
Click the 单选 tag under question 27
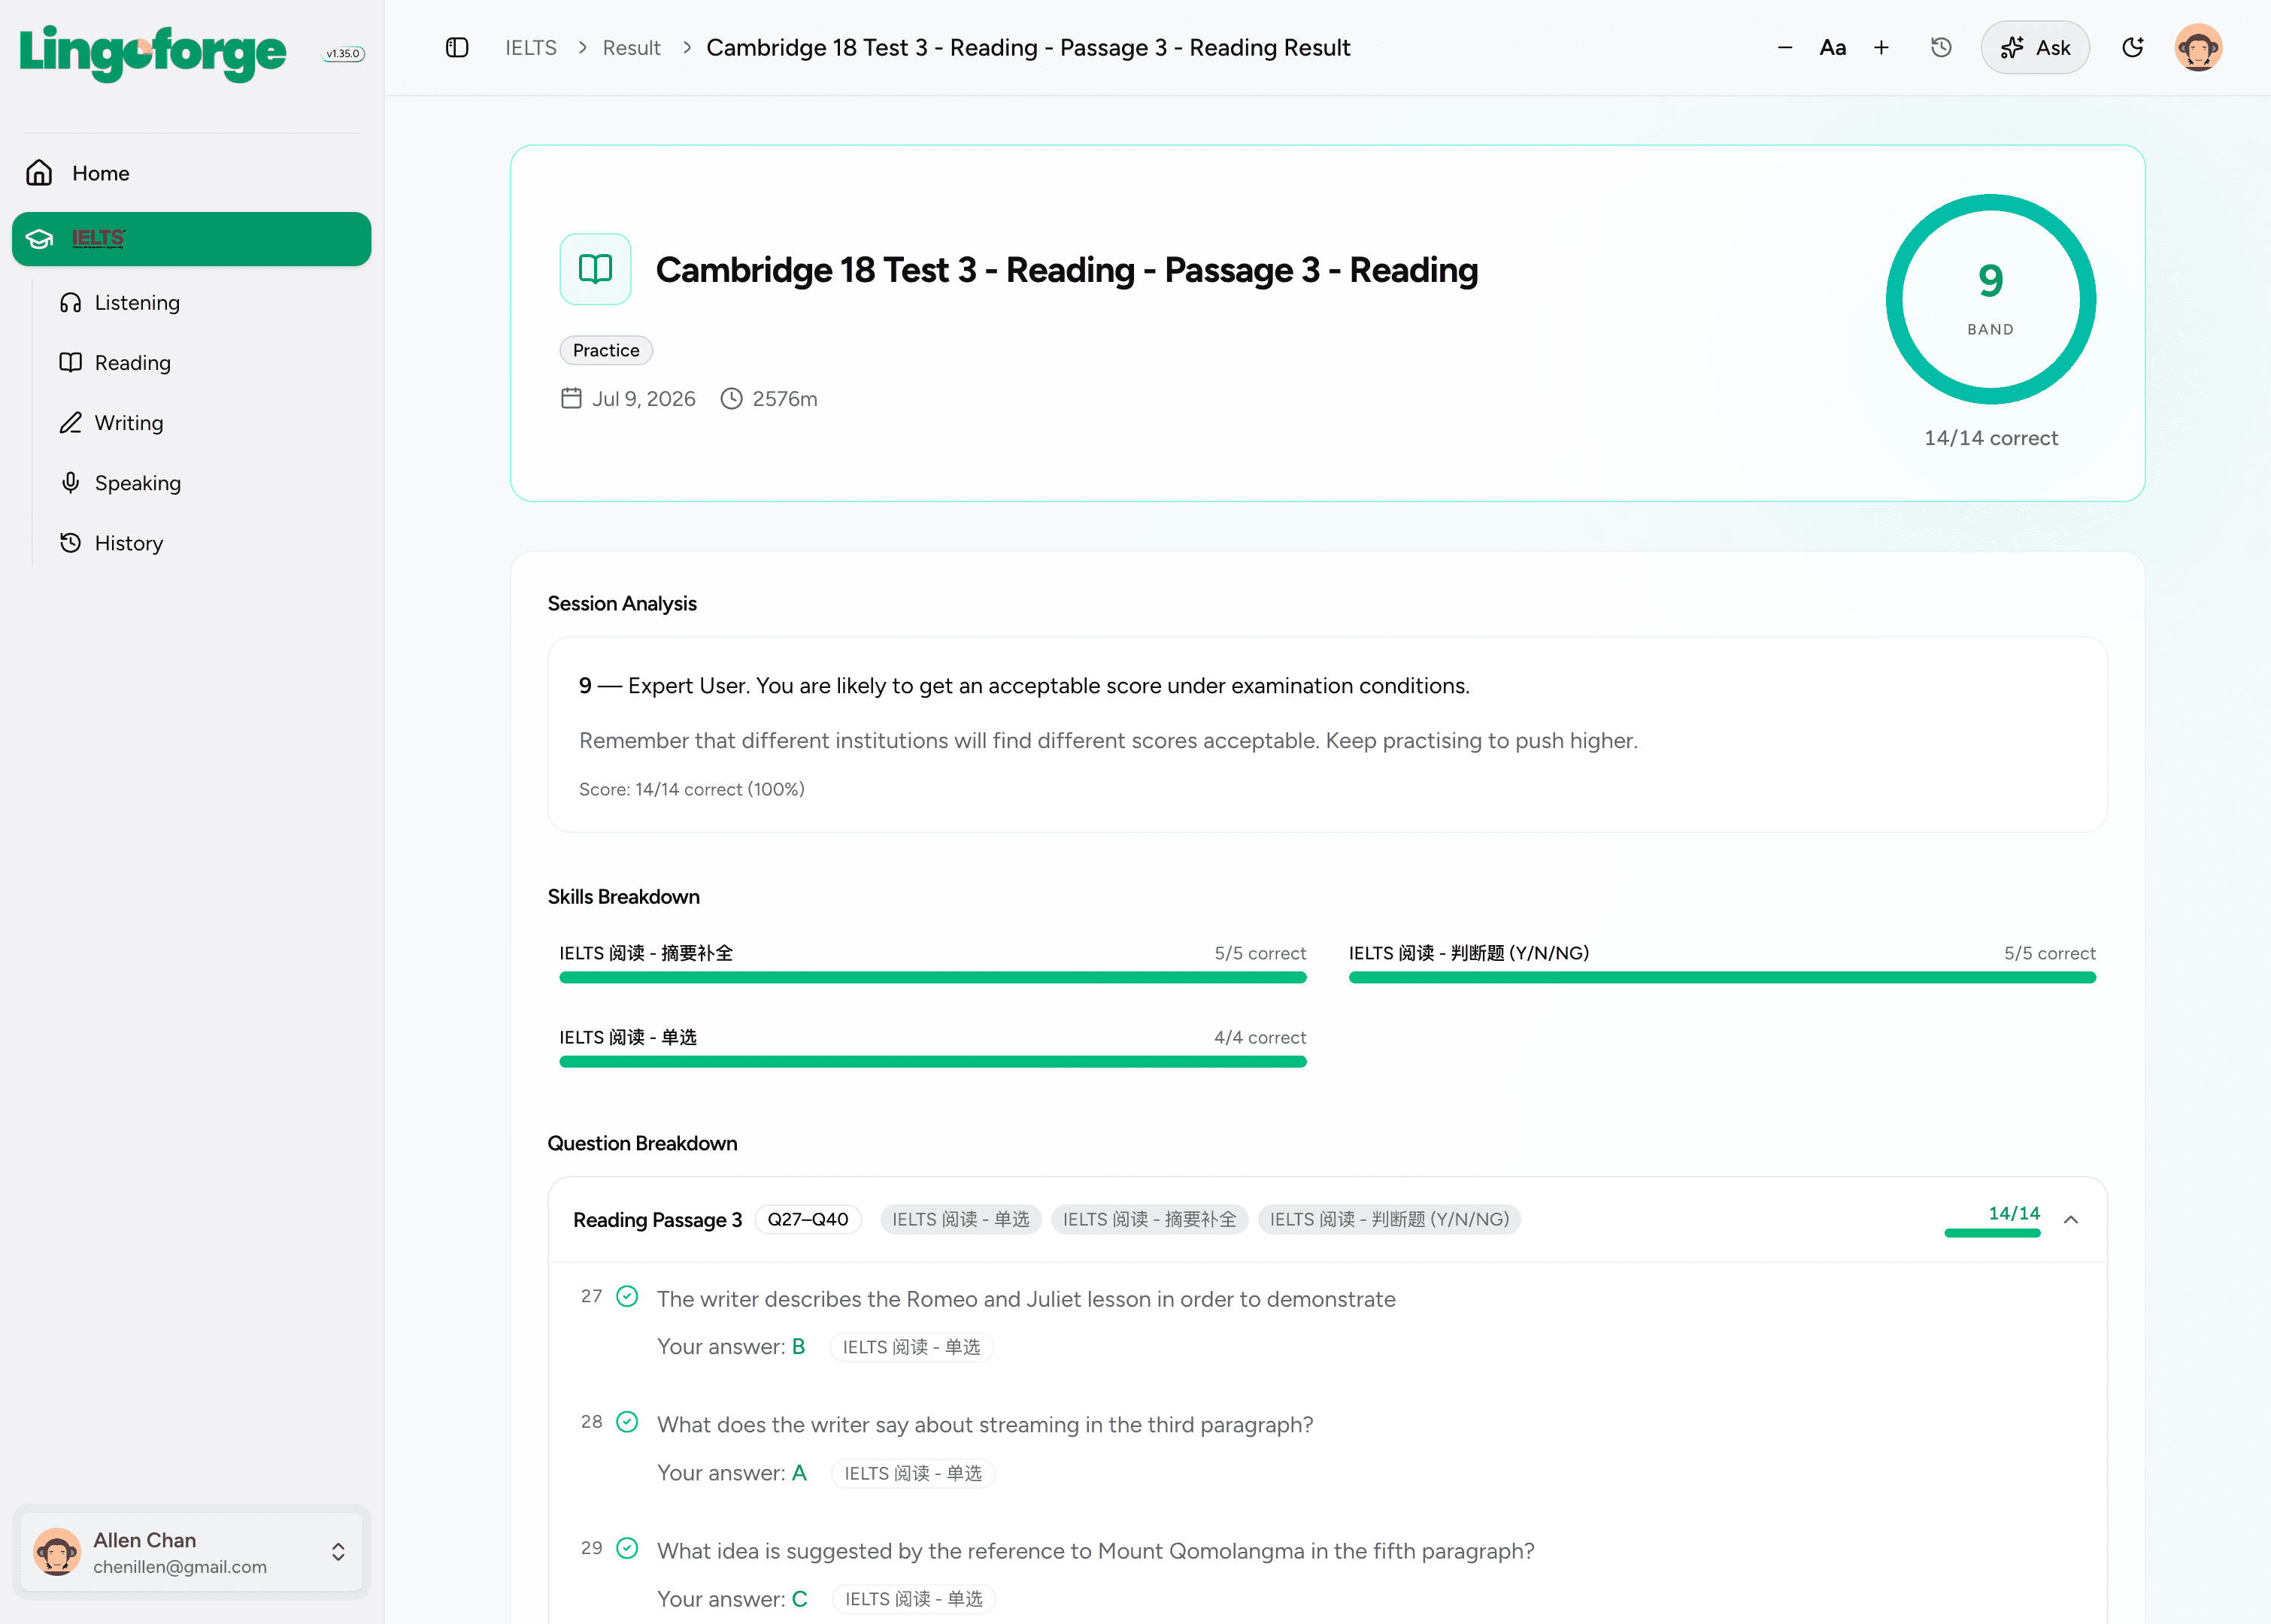[x=911, y=1347]
